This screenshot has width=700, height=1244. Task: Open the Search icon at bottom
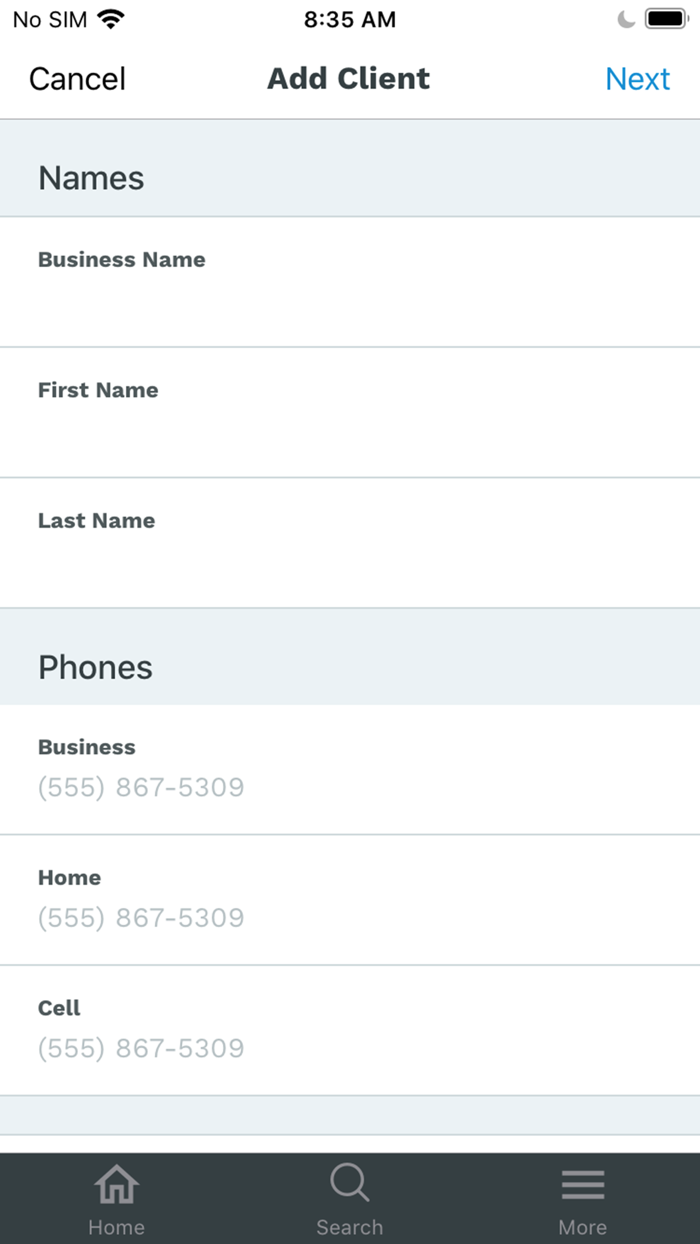coord(349,1183)
